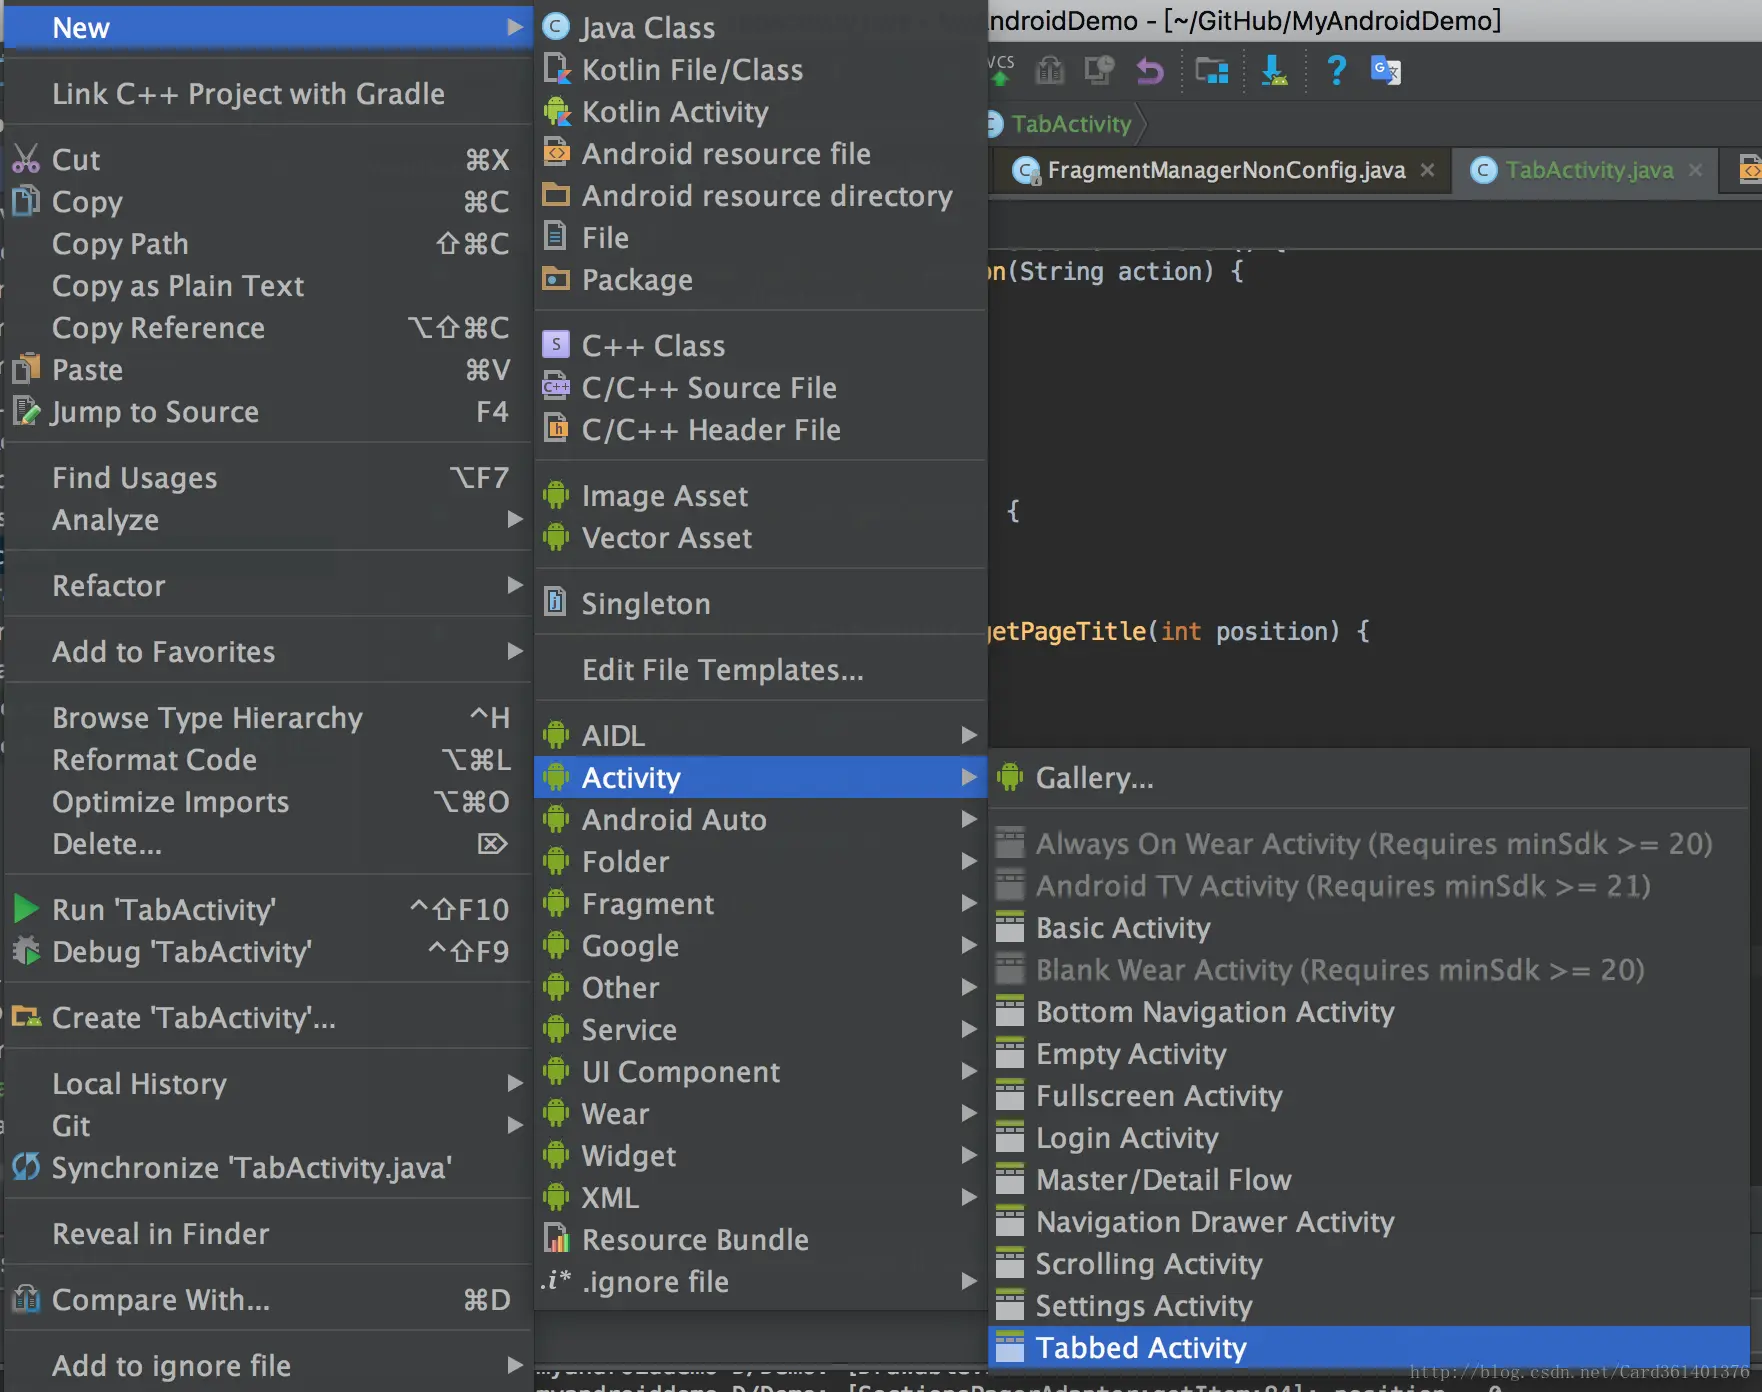This screenshot has width=1762, height=1392.
Task: Click the Kotlin File/Class icon
Action: pos(555,69)
